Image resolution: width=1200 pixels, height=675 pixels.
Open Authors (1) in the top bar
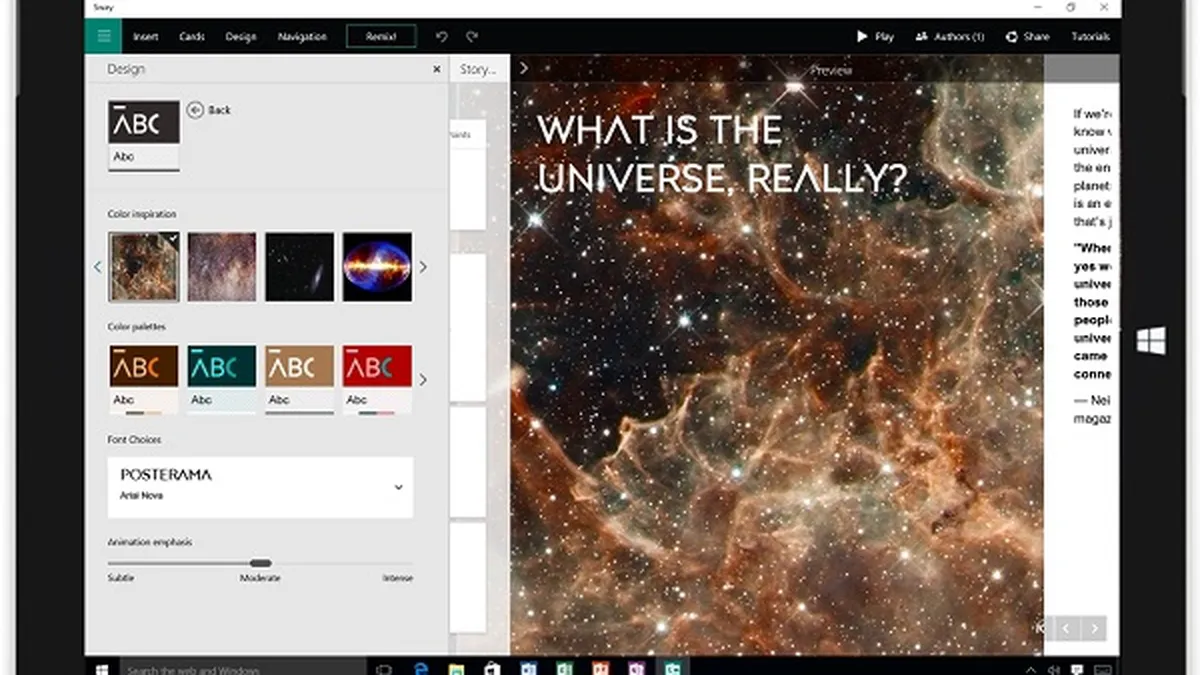click(x=950, y=37)
